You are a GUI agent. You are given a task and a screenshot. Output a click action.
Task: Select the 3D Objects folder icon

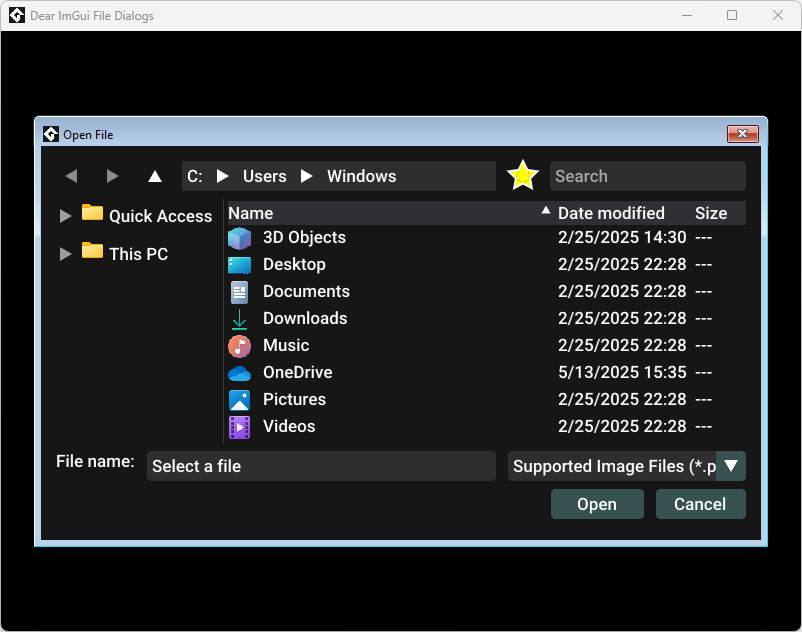pos(239,238)
